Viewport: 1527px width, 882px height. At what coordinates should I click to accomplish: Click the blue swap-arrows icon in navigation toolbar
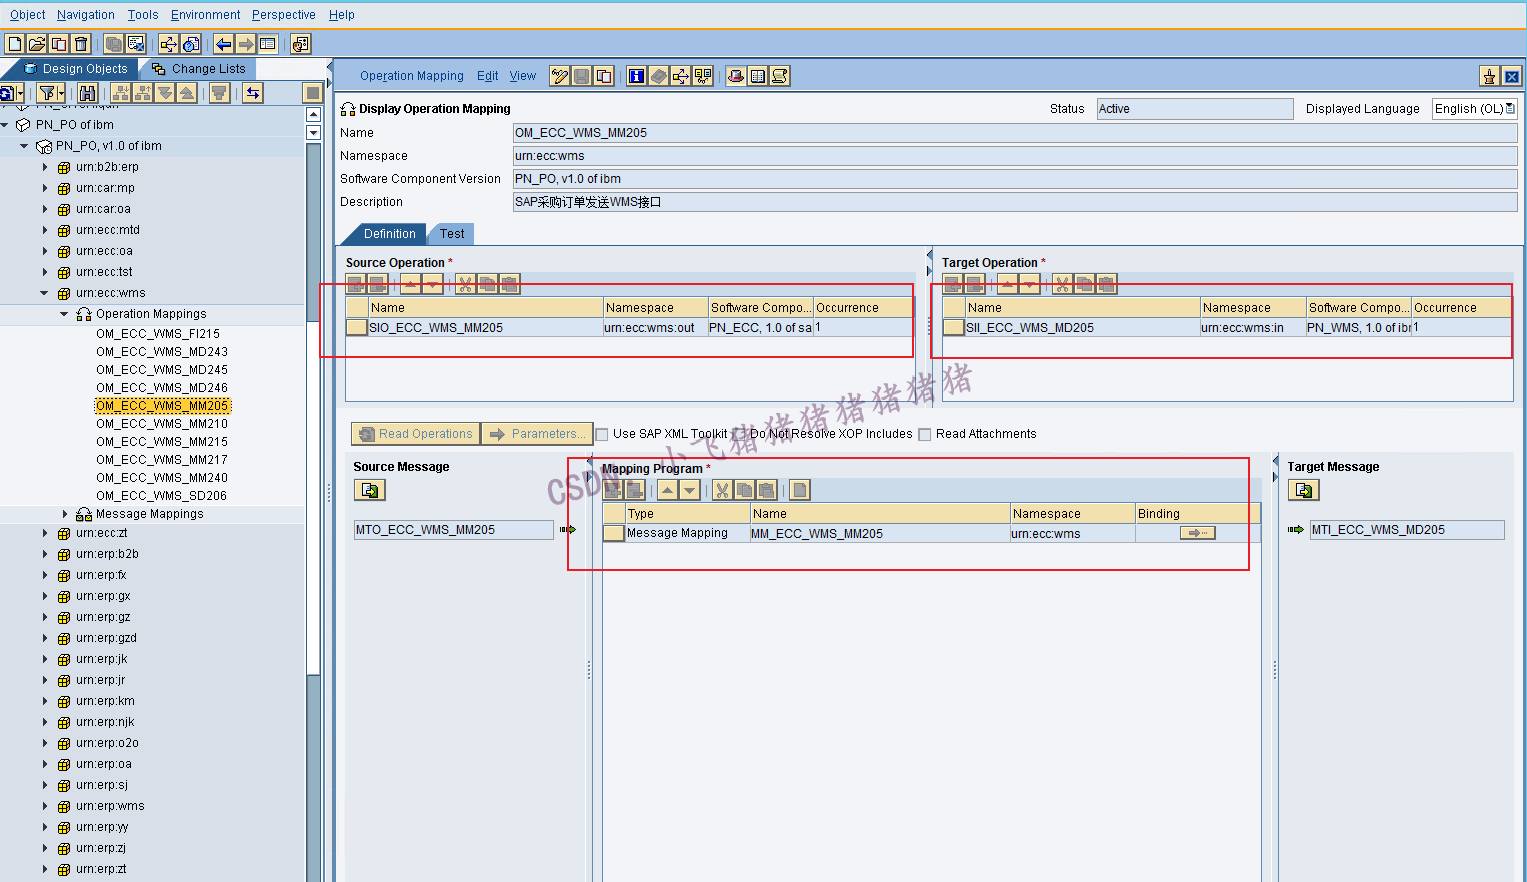pyautogui.click(x=253, y=93)
